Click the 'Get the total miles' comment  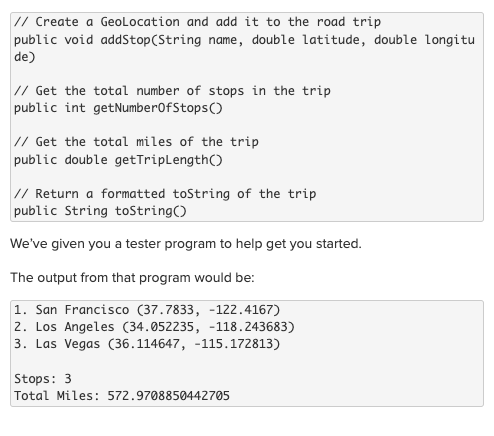pos(136,142)
